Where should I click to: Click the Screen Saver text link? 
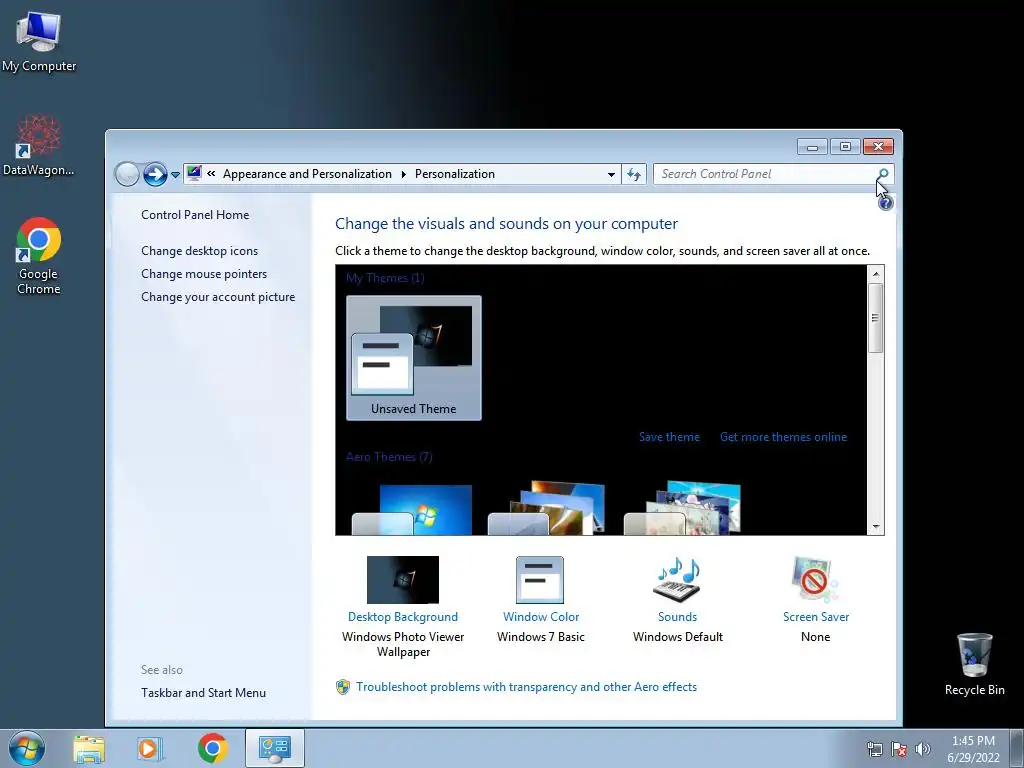tap(816, 617)
